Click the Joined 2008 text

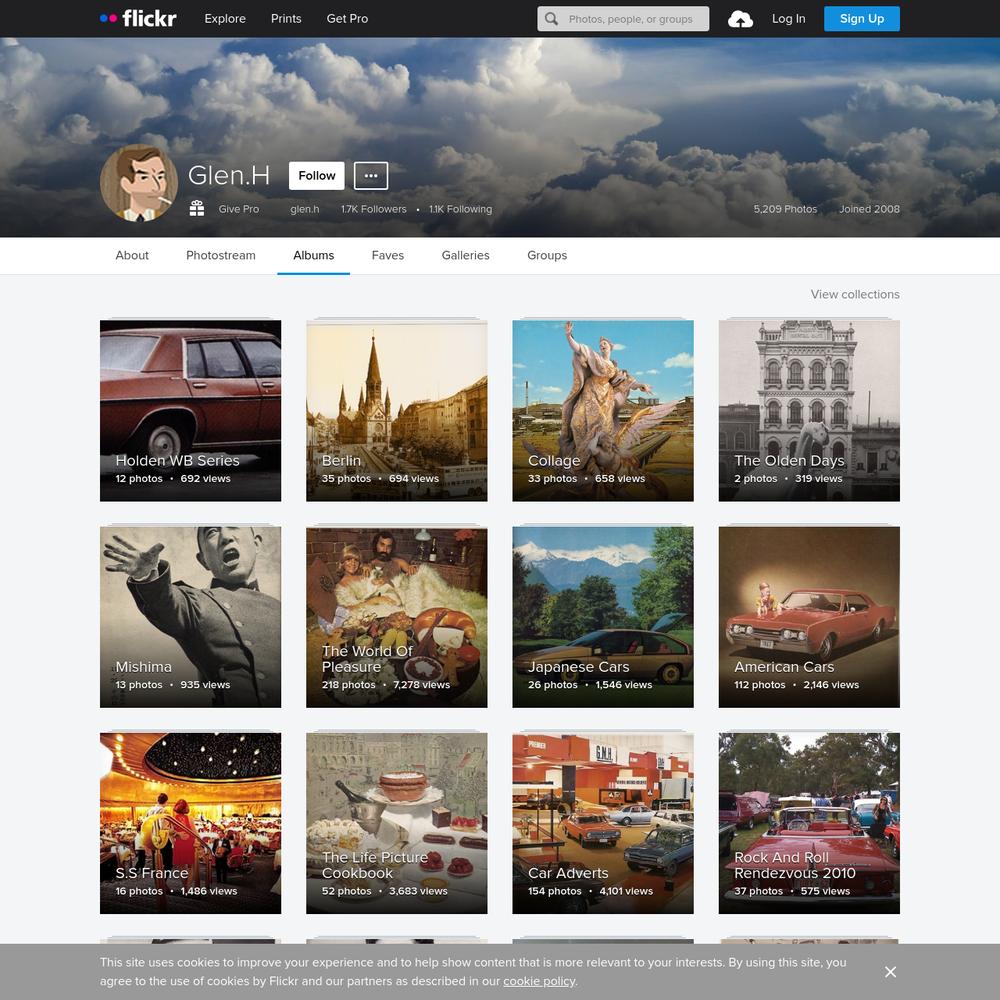pyautogui.click(x=869, y=209)
